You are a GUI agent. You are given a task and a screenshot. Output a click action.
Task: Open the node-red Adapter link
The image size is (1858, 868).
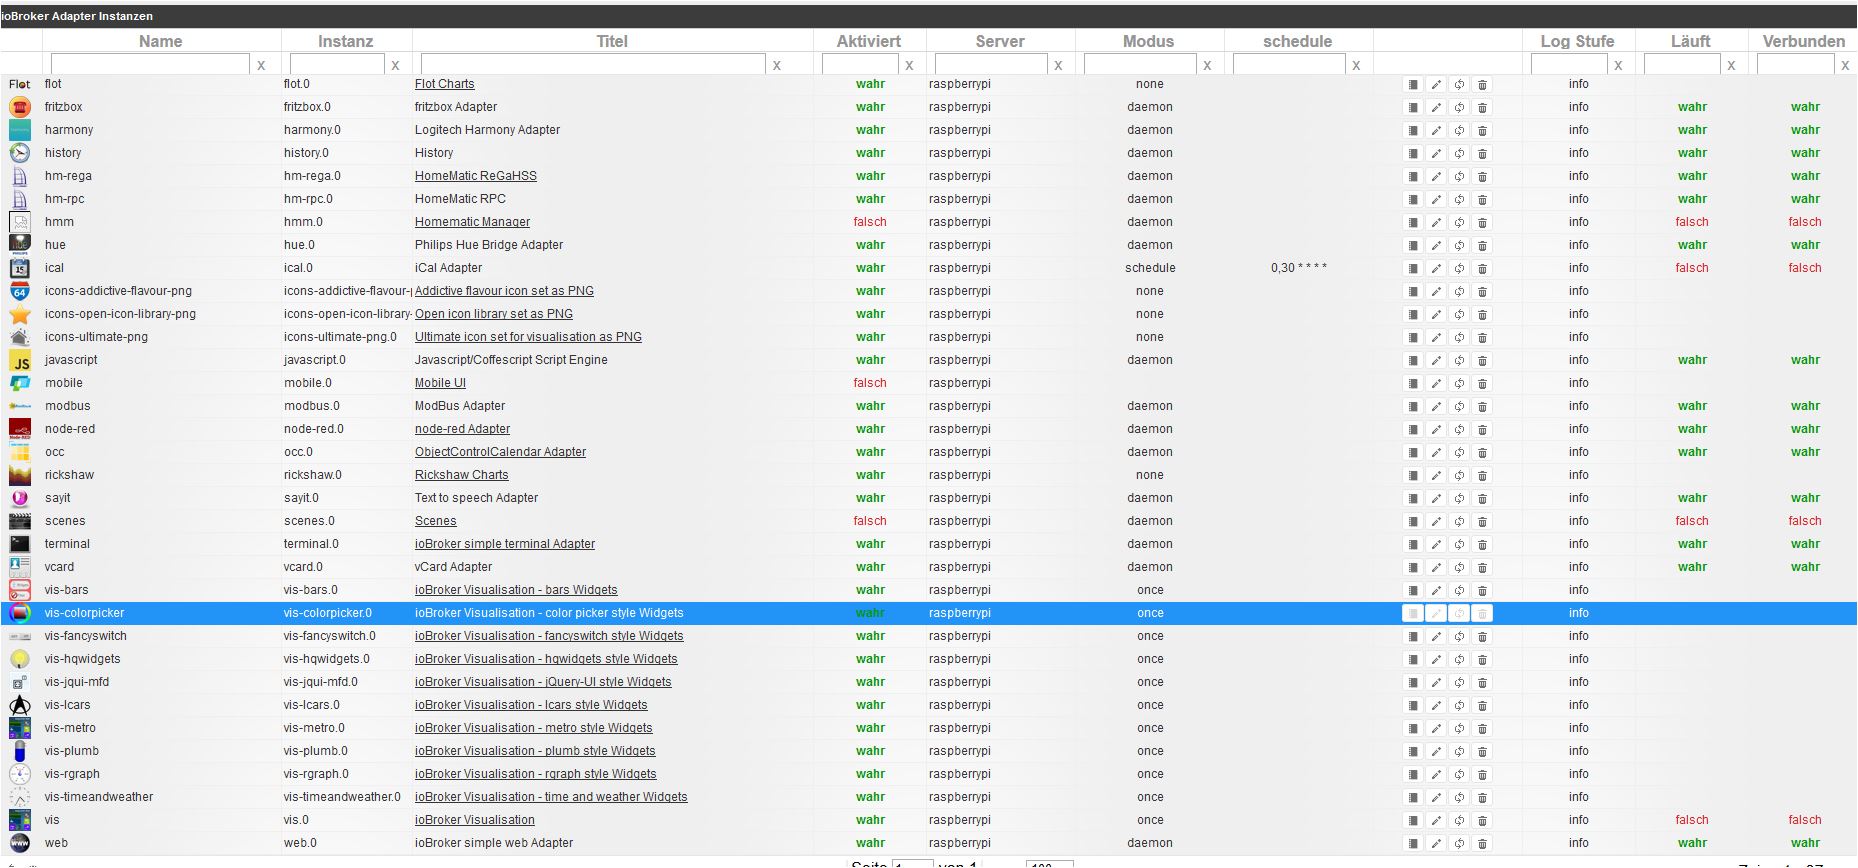click(x=462, y=429)
